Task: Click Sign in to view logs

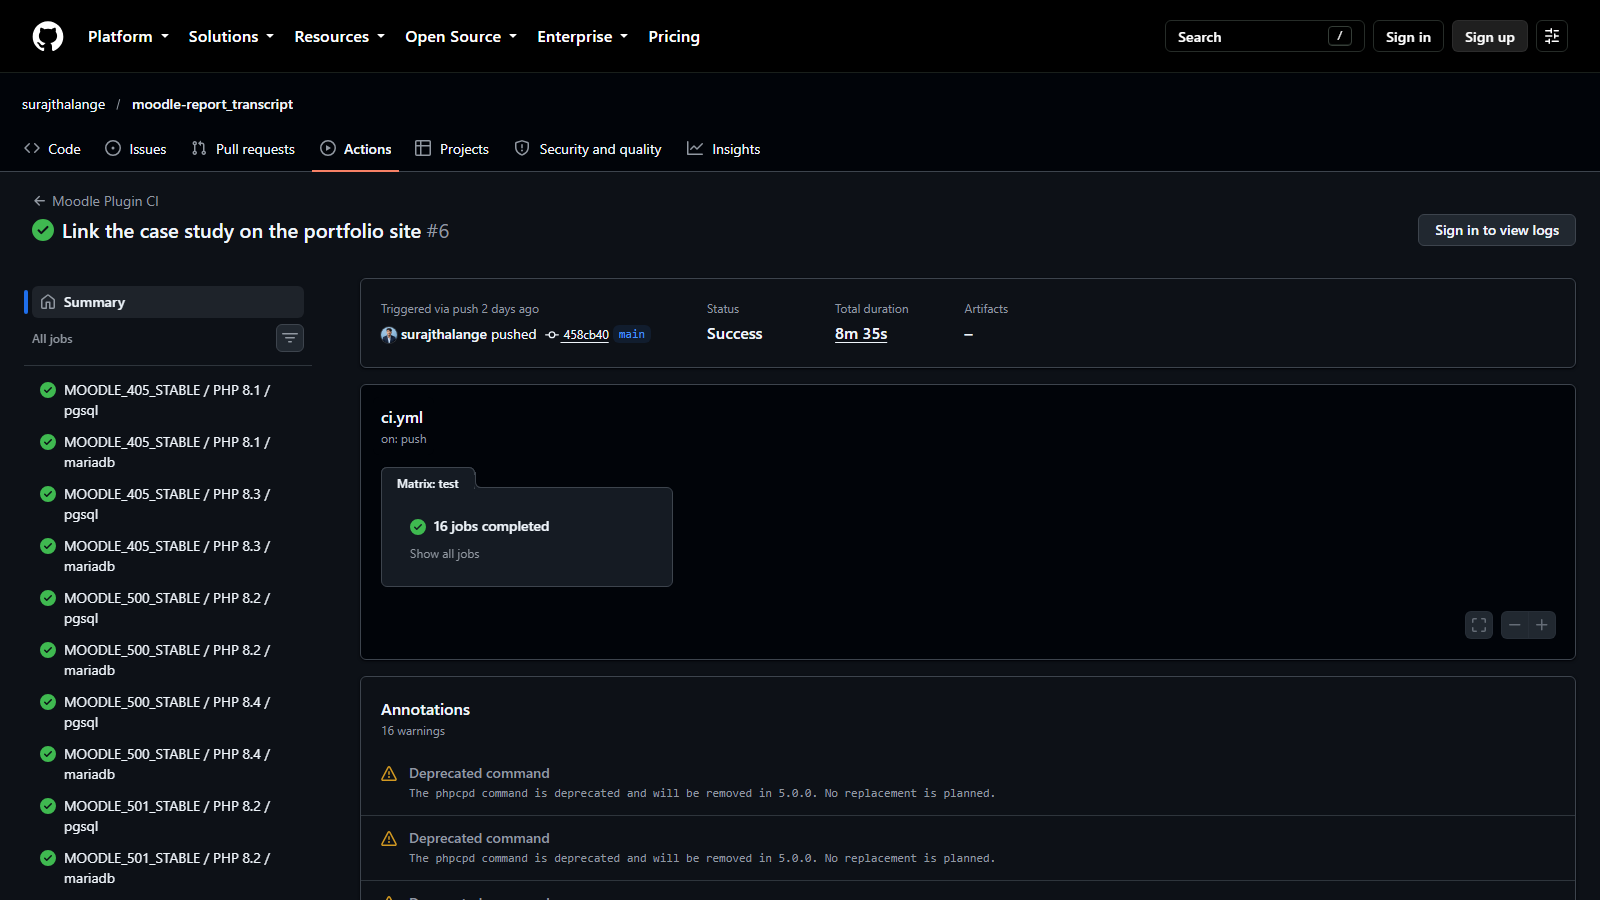Action: (1496, 230)
